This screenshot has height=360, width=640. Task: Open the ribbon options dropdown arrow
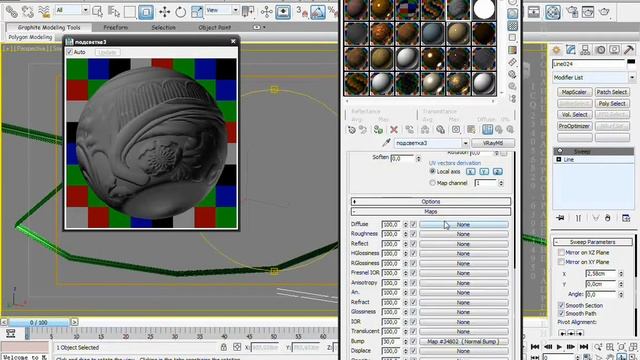264,27
